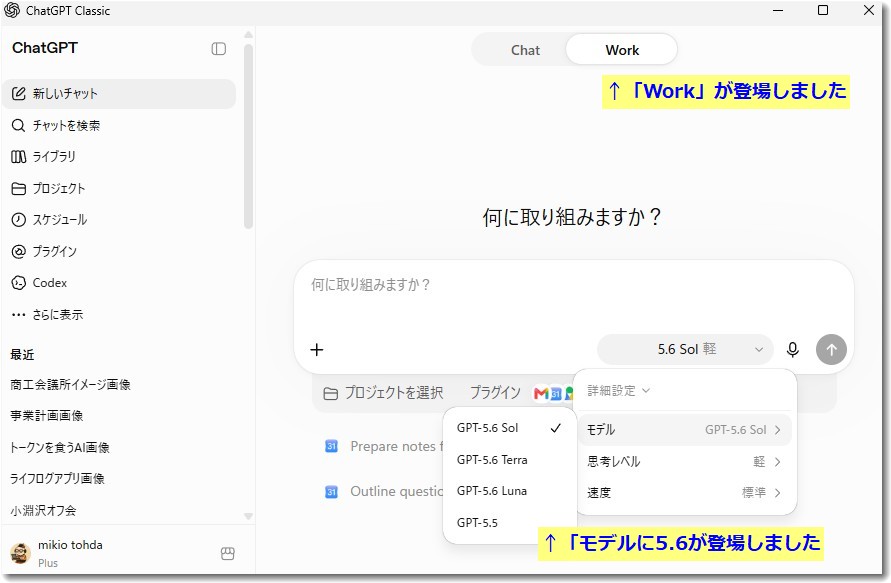This screenshot has height=583, width=891.
Task: Open スケジュール in sidebar
Action: (119, 220)
